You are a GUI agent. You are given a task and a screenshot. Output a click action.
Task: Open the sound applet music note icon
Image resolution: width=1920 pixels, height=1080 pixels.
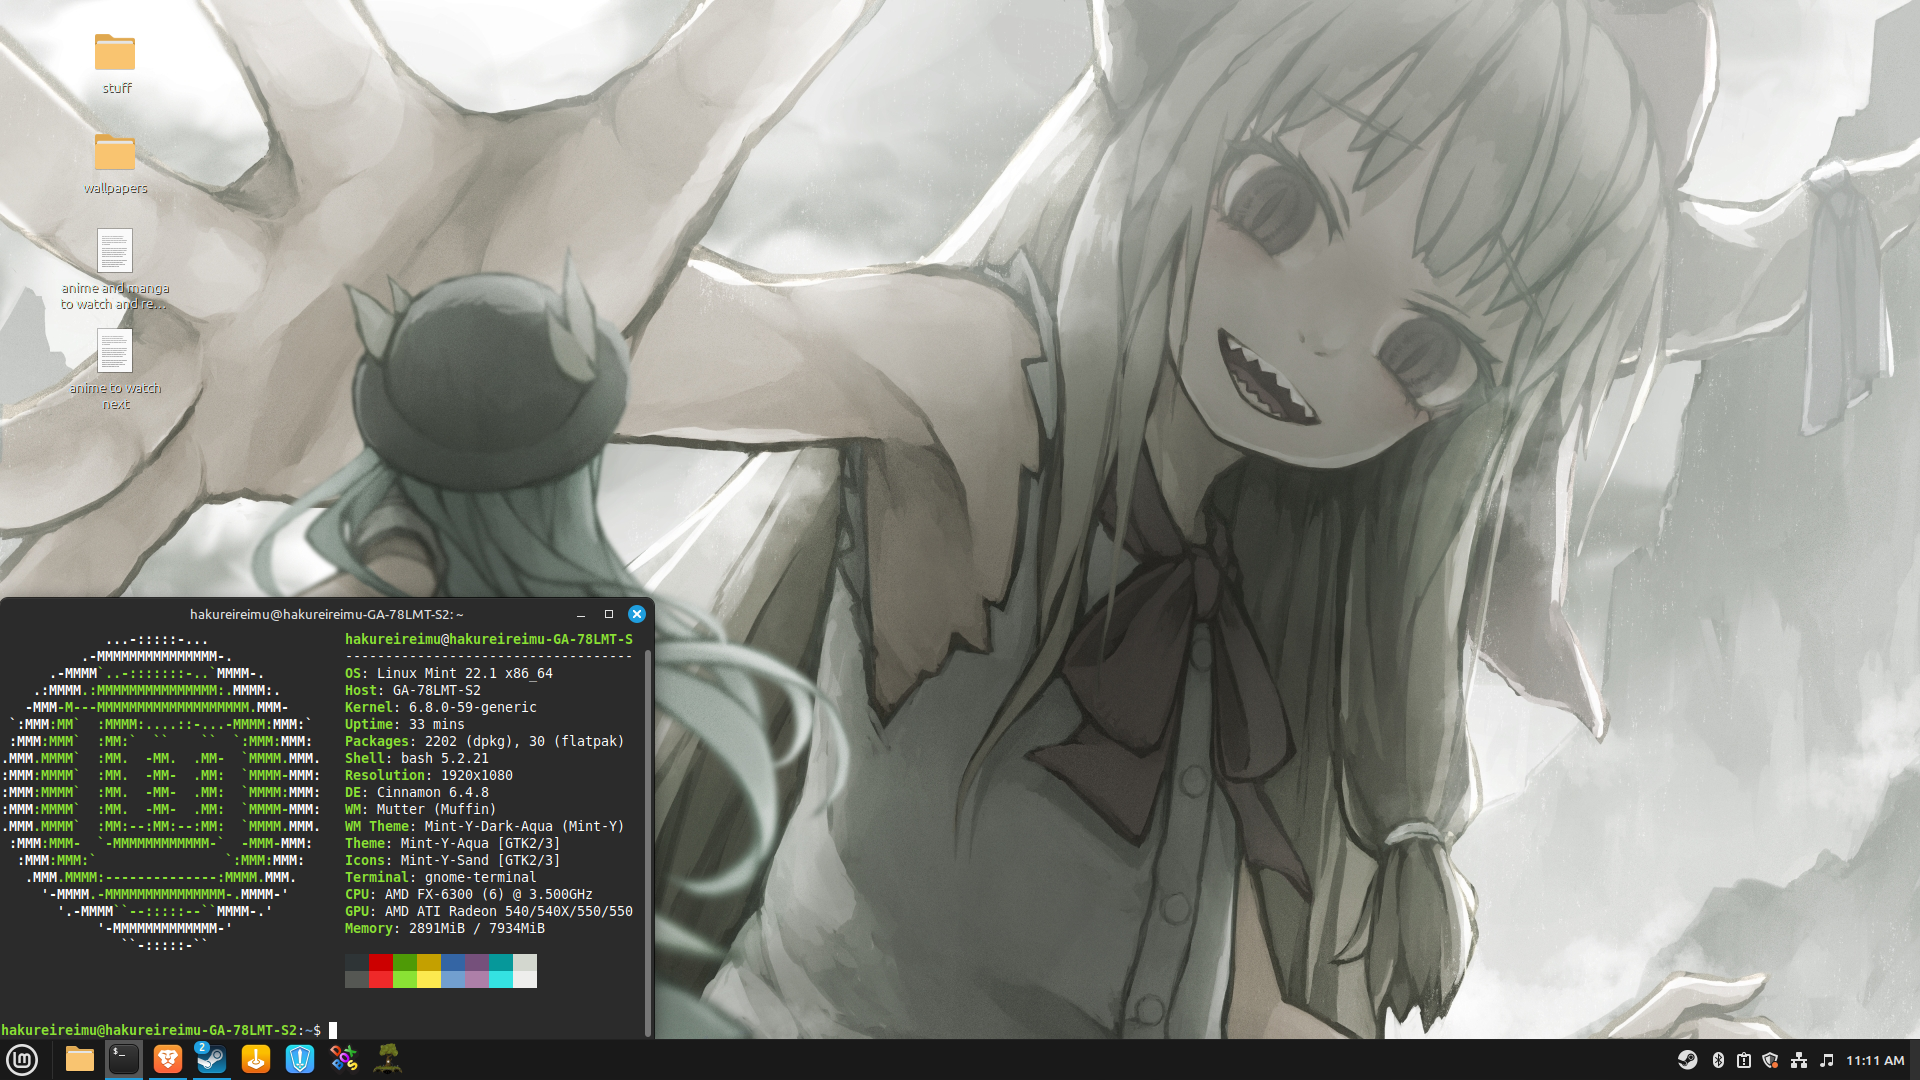[x=1827, y=1060]
